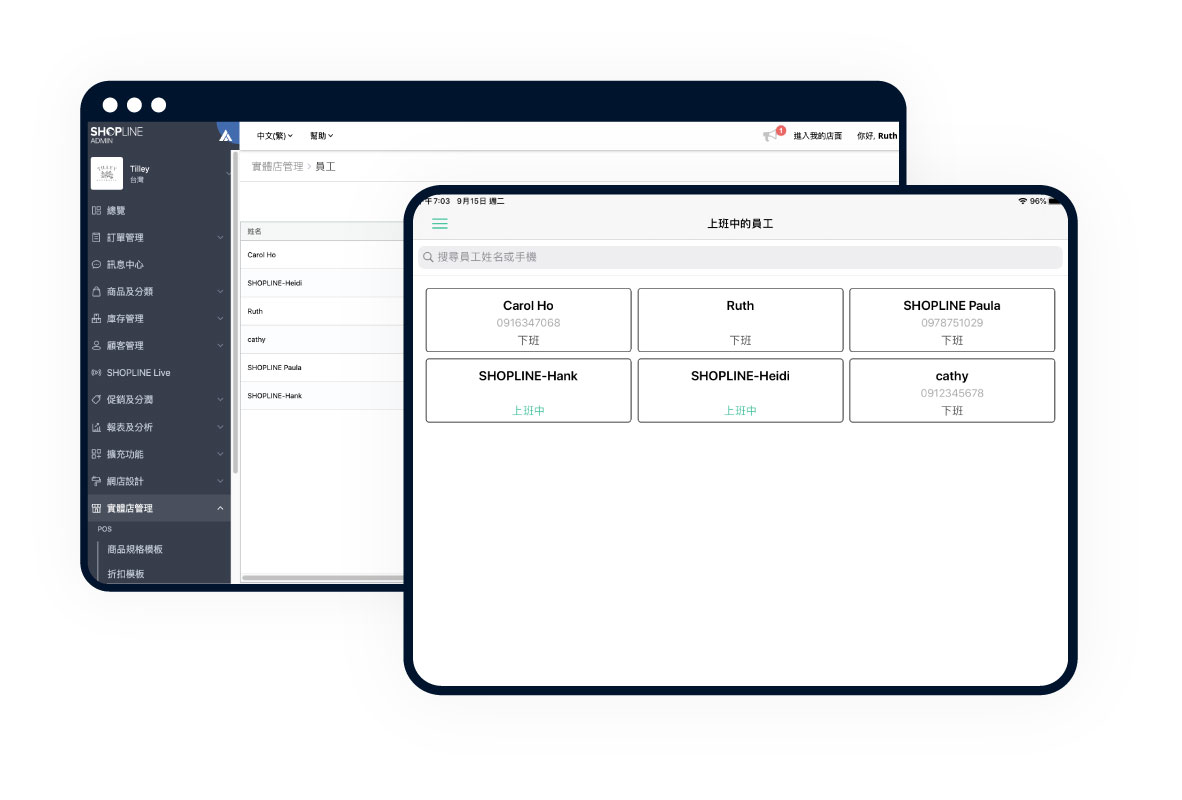Click the announcement megaphone notification icon
The width and height of the screenshot is (1182, 800).
[x=770, y=136]
